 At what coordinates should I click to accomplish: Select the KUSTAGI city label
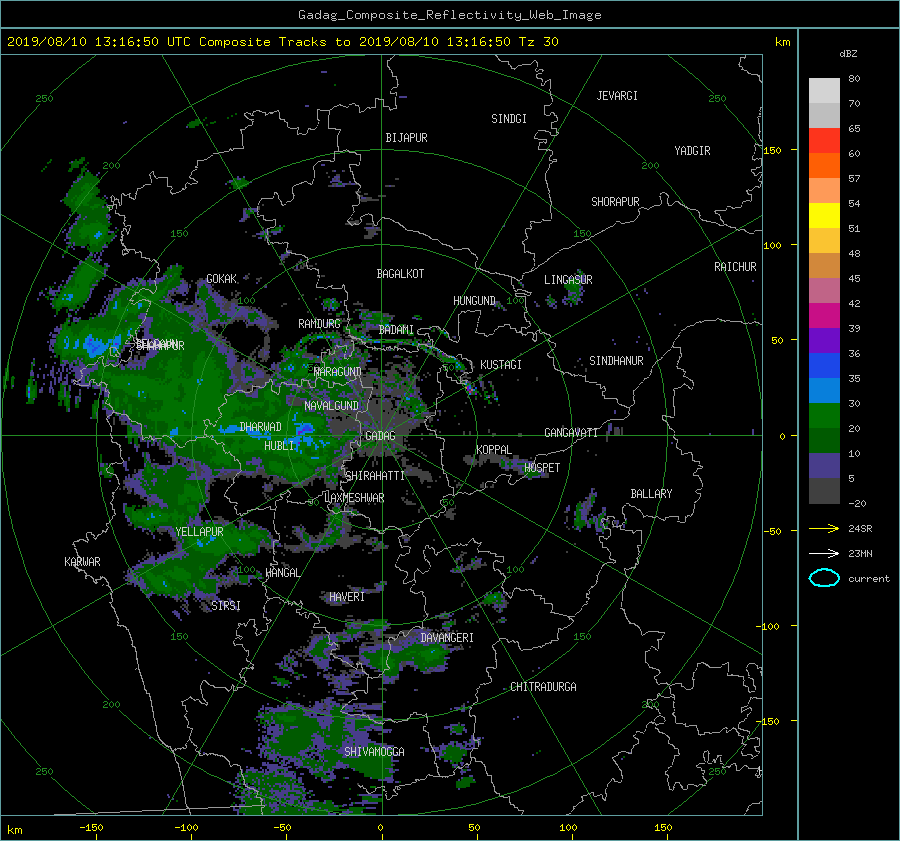pos(501,365)
